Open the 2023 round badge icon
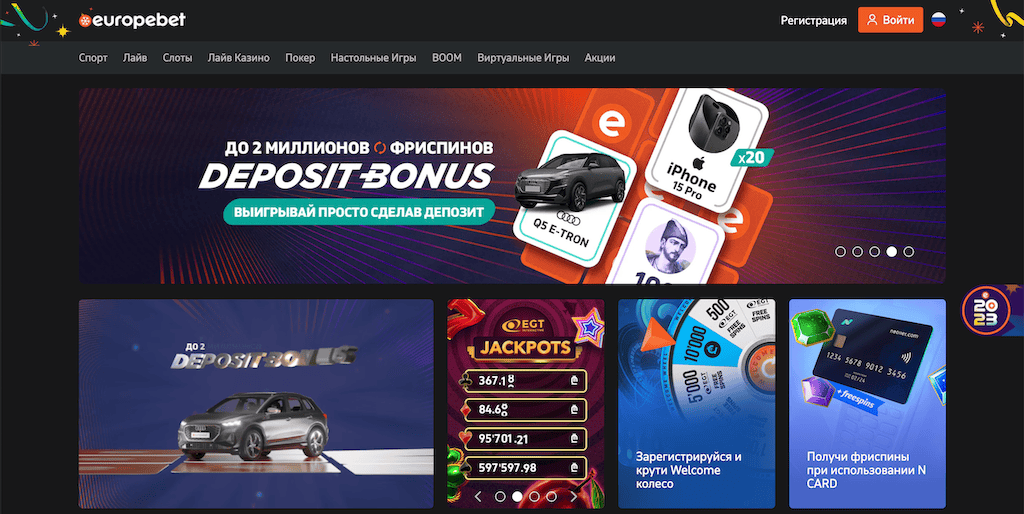The height and width of the screenshot is (514, 1024). click(985, 311)
